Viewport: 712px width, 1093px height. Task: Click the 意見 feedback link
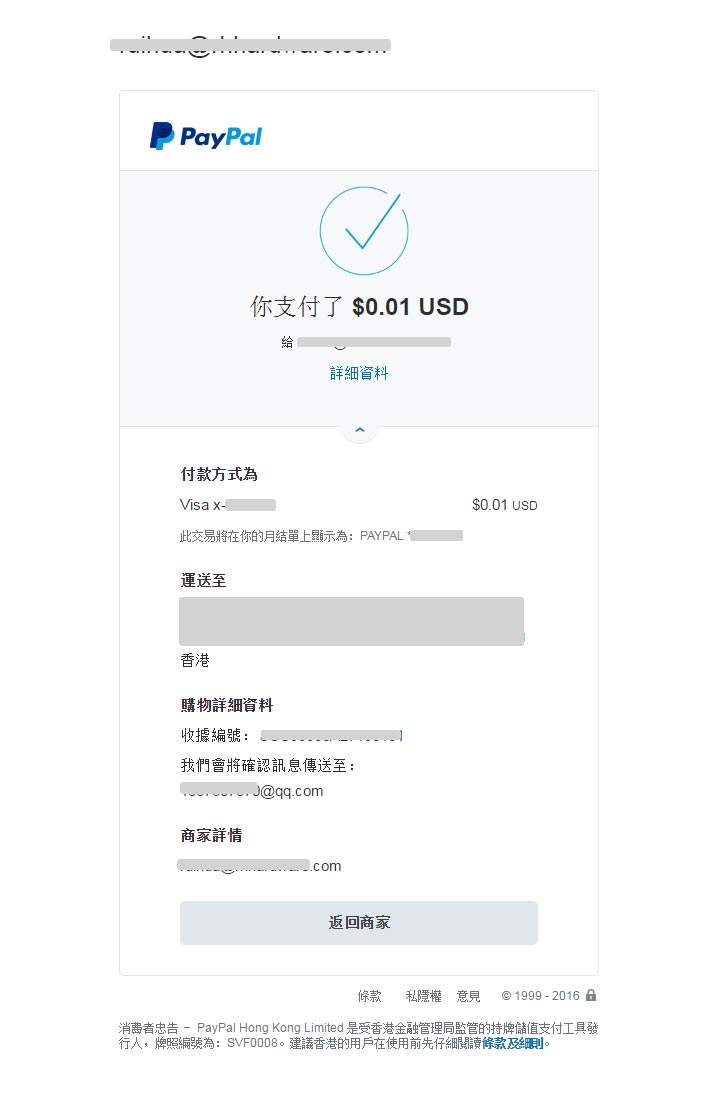click(467, 996)
